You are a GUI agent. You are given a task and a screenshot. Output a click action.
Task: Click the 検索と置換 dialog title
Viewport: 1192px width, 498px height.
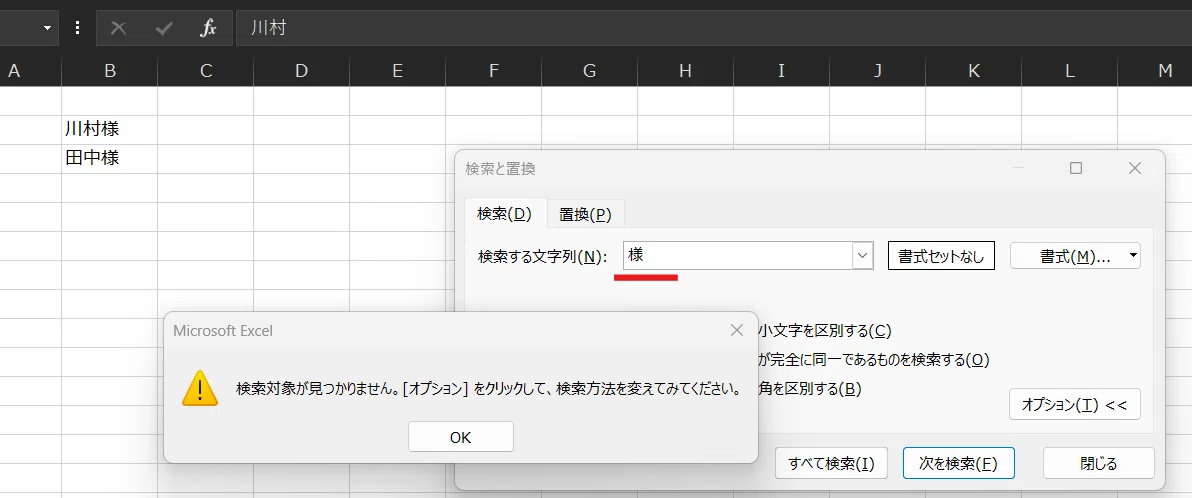[x=500, y=169]
